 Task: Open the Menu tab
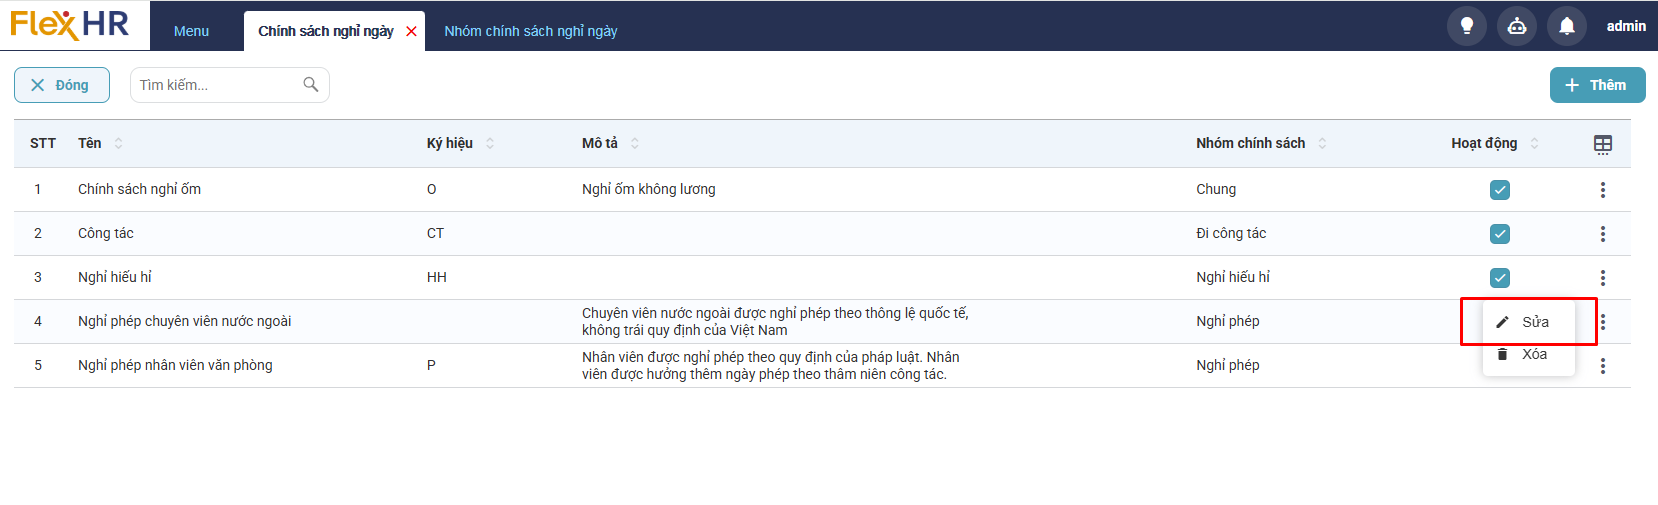coord(191,31)
